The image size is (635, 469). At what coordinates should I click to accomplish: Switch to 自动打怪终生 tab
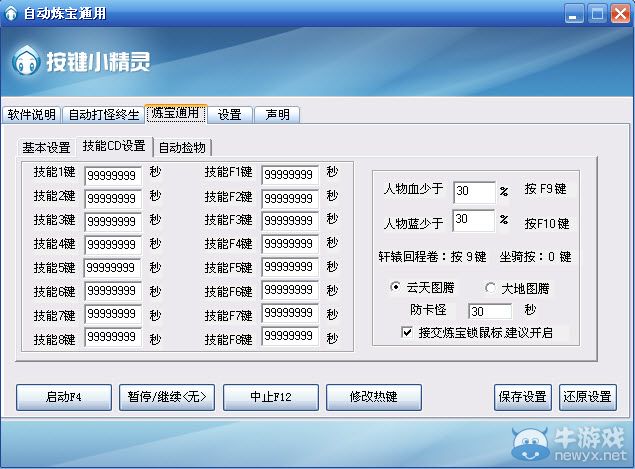point(103,115)
